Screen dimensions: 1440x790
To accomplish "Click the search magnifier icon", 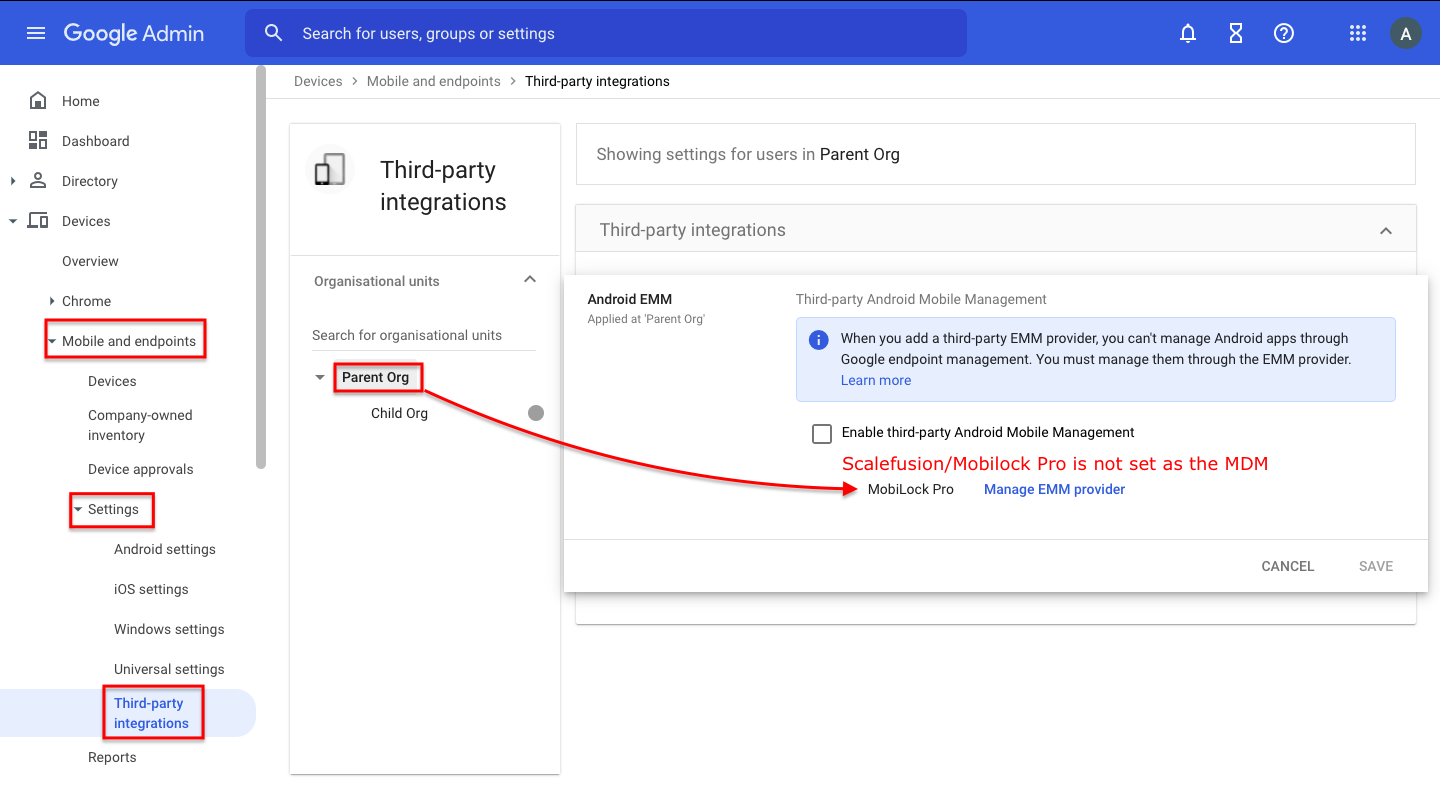I will (x=274, y=33).
